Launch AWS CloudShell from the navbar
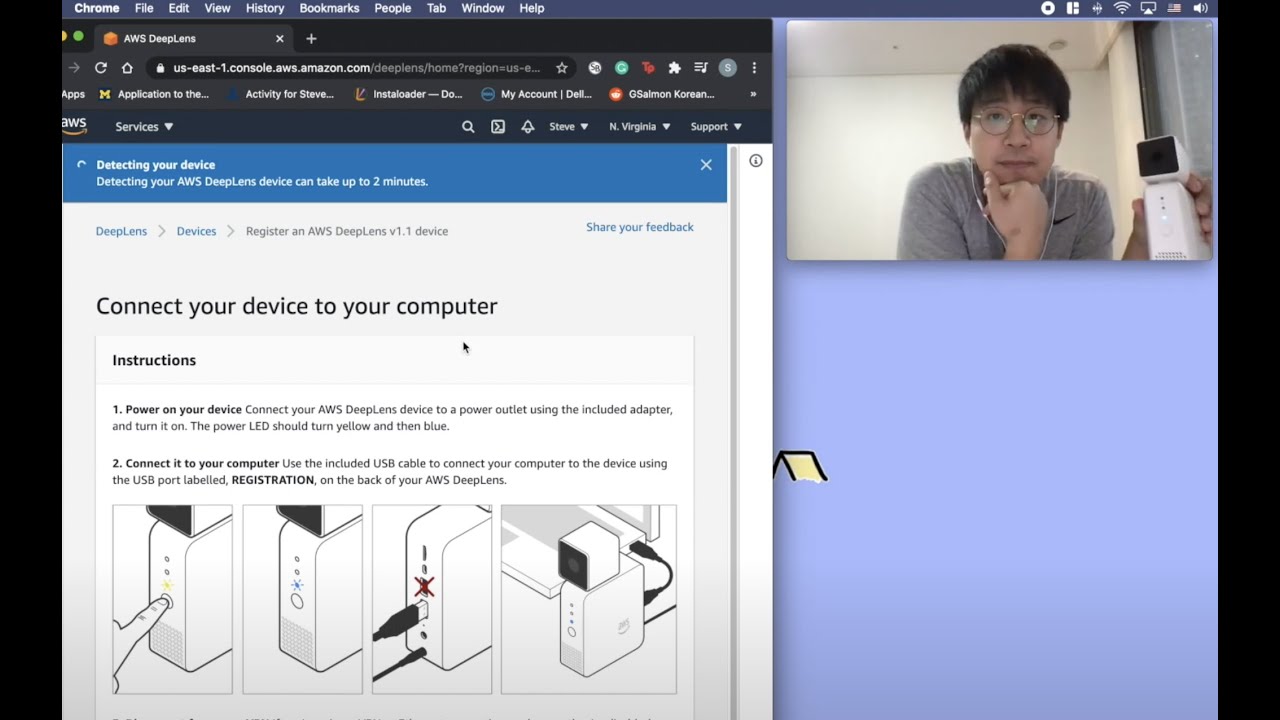The height and width of the screenshot is (720, 1280). coord(498,127)
